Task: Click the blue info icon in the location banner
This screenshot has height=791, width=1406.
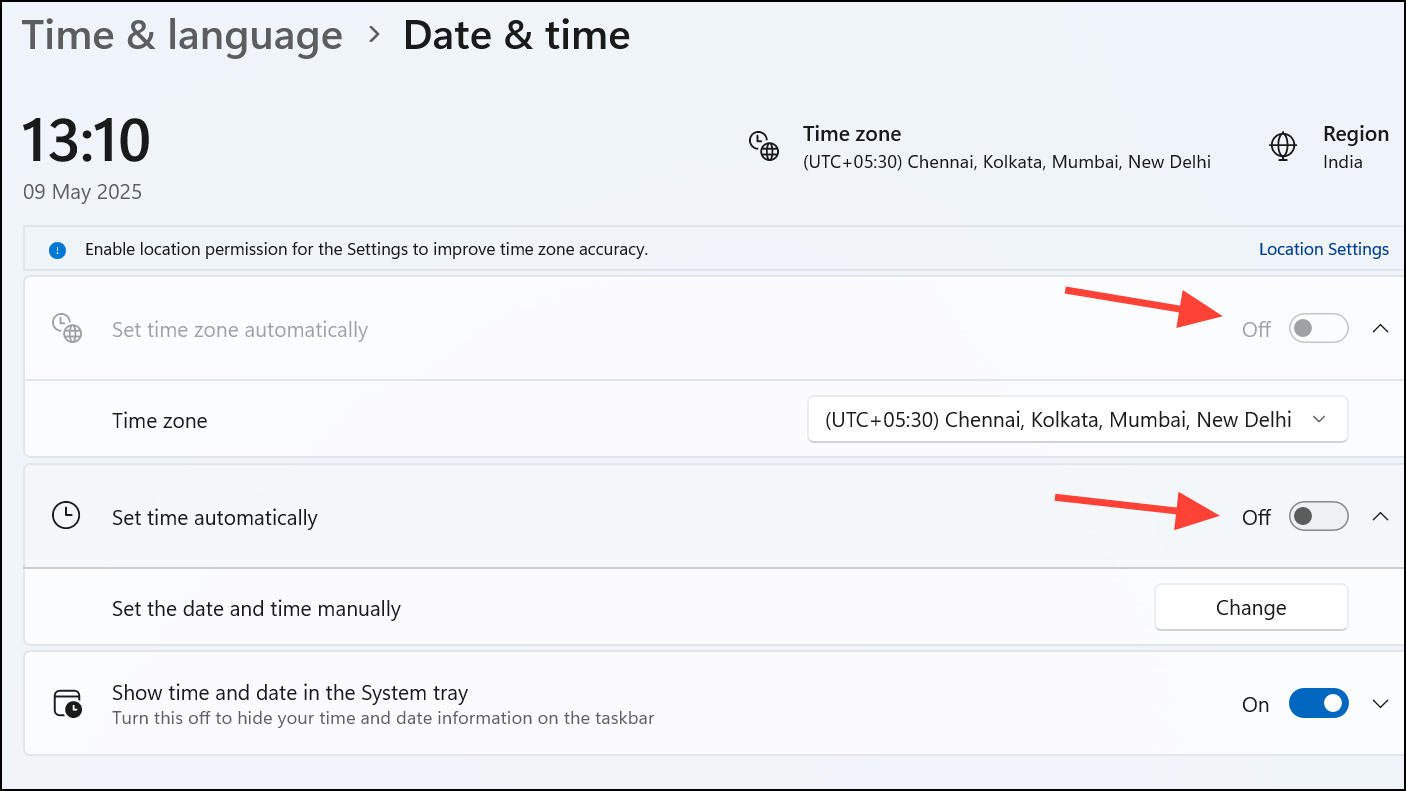Action: [57, 249]
